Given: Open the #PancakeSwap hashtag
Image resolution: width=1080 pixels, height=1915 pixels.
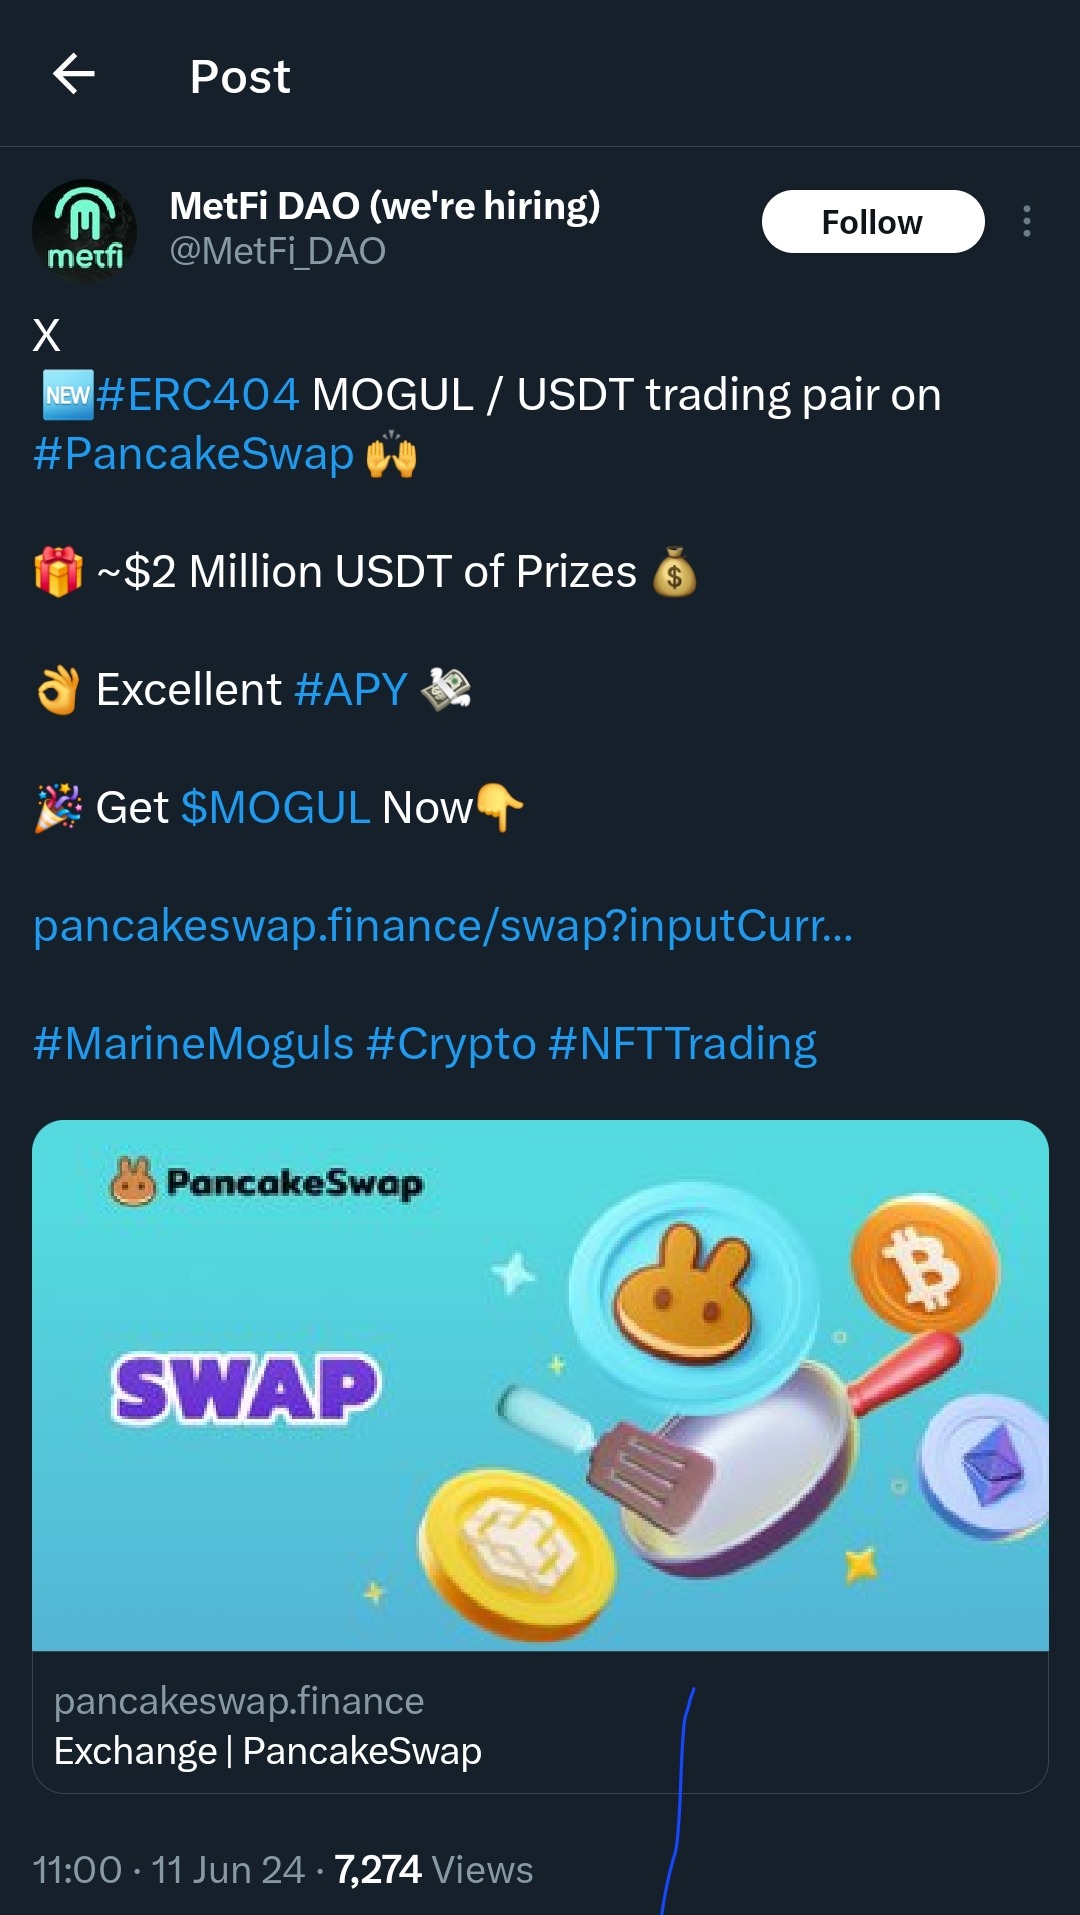Looking at the screenshot, I should coord(194,454).
